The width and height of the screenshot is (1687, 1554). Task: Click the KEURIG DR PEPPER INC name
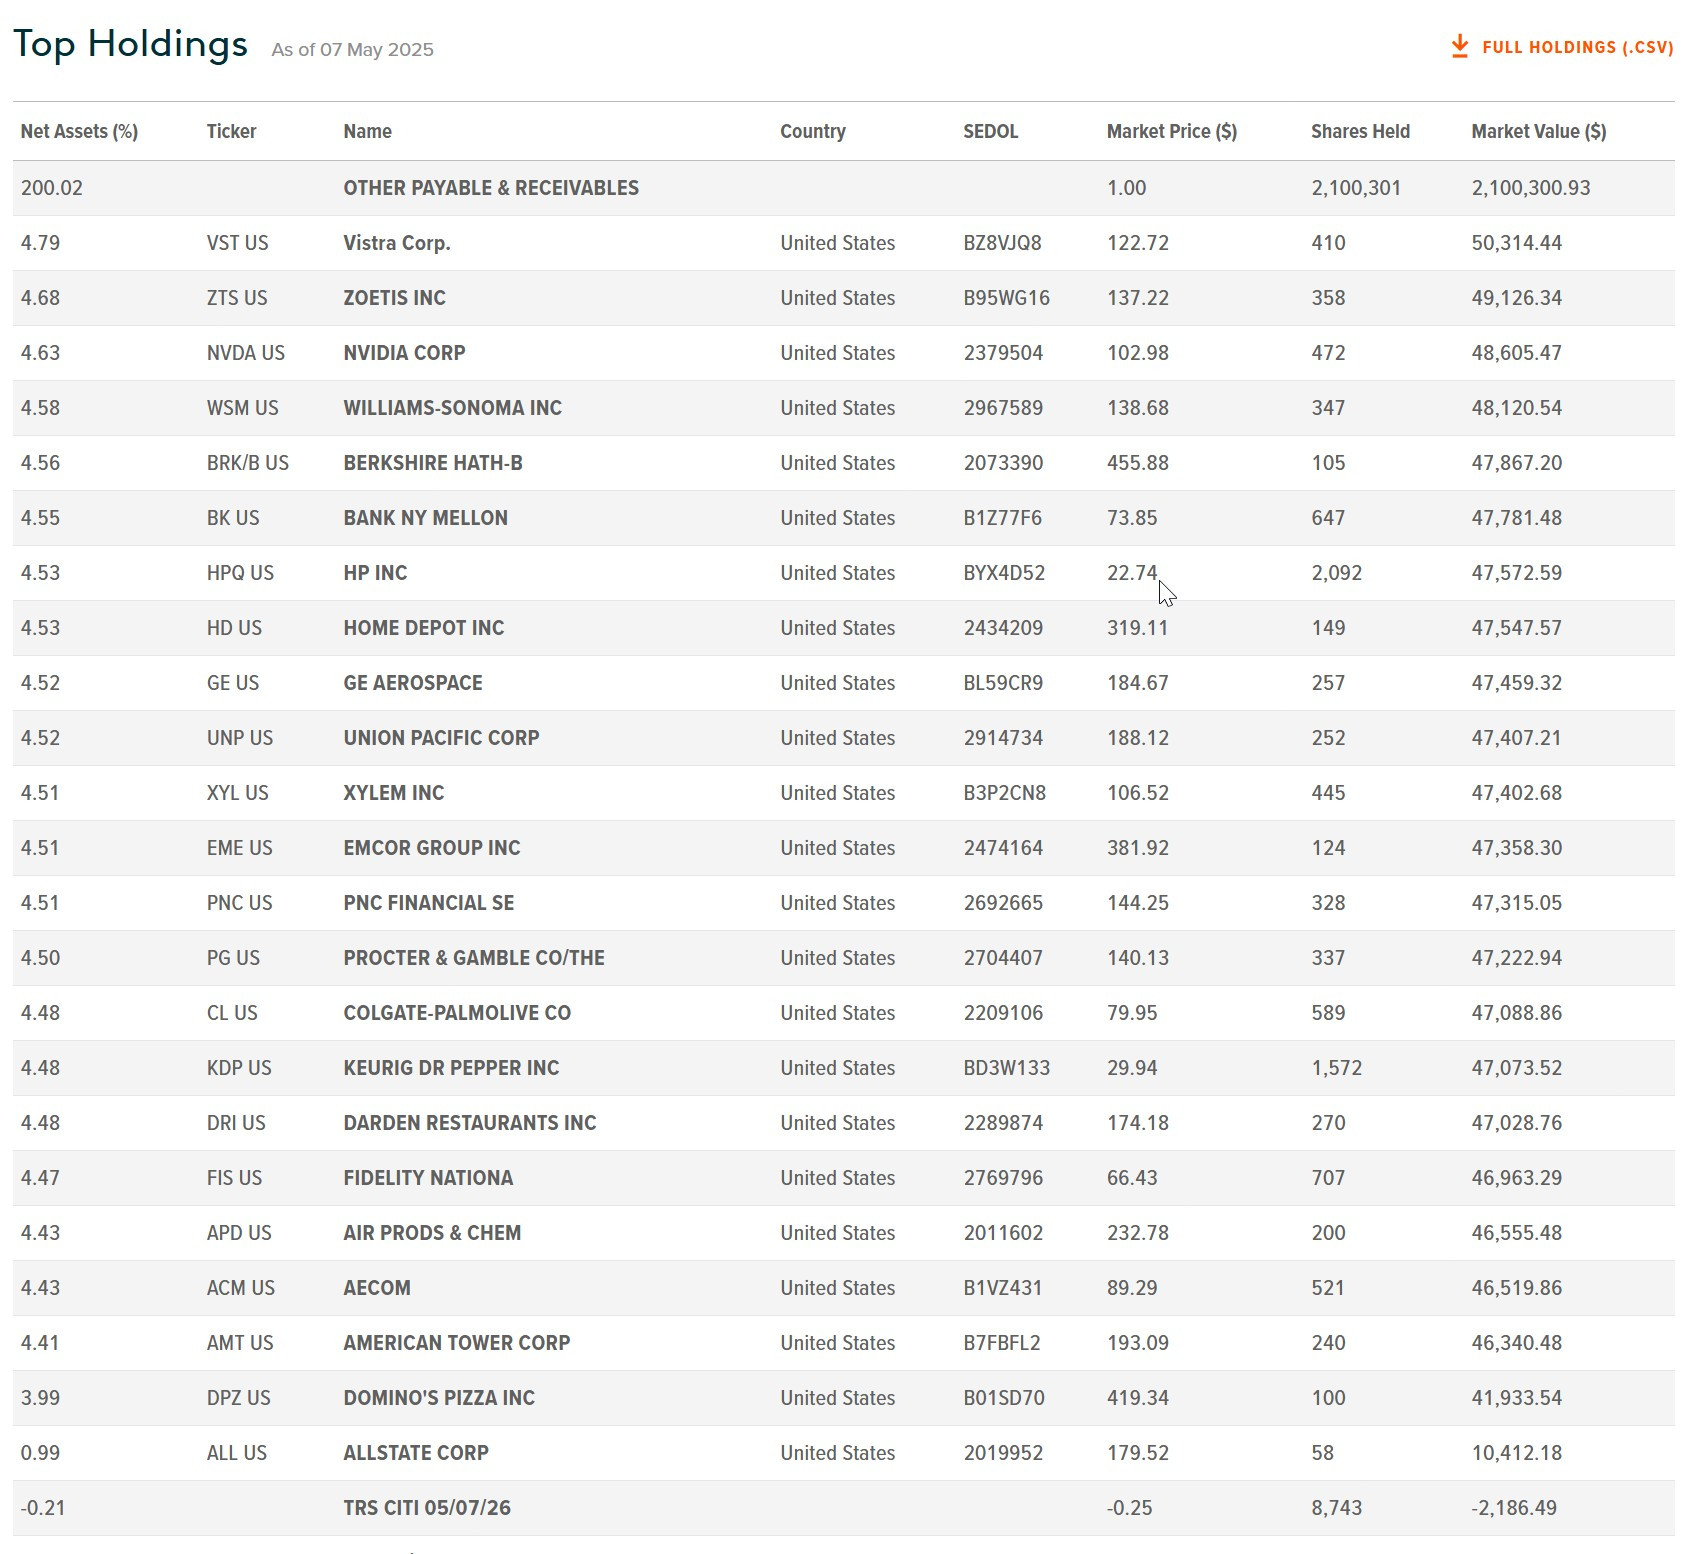tap(451, 1068)
